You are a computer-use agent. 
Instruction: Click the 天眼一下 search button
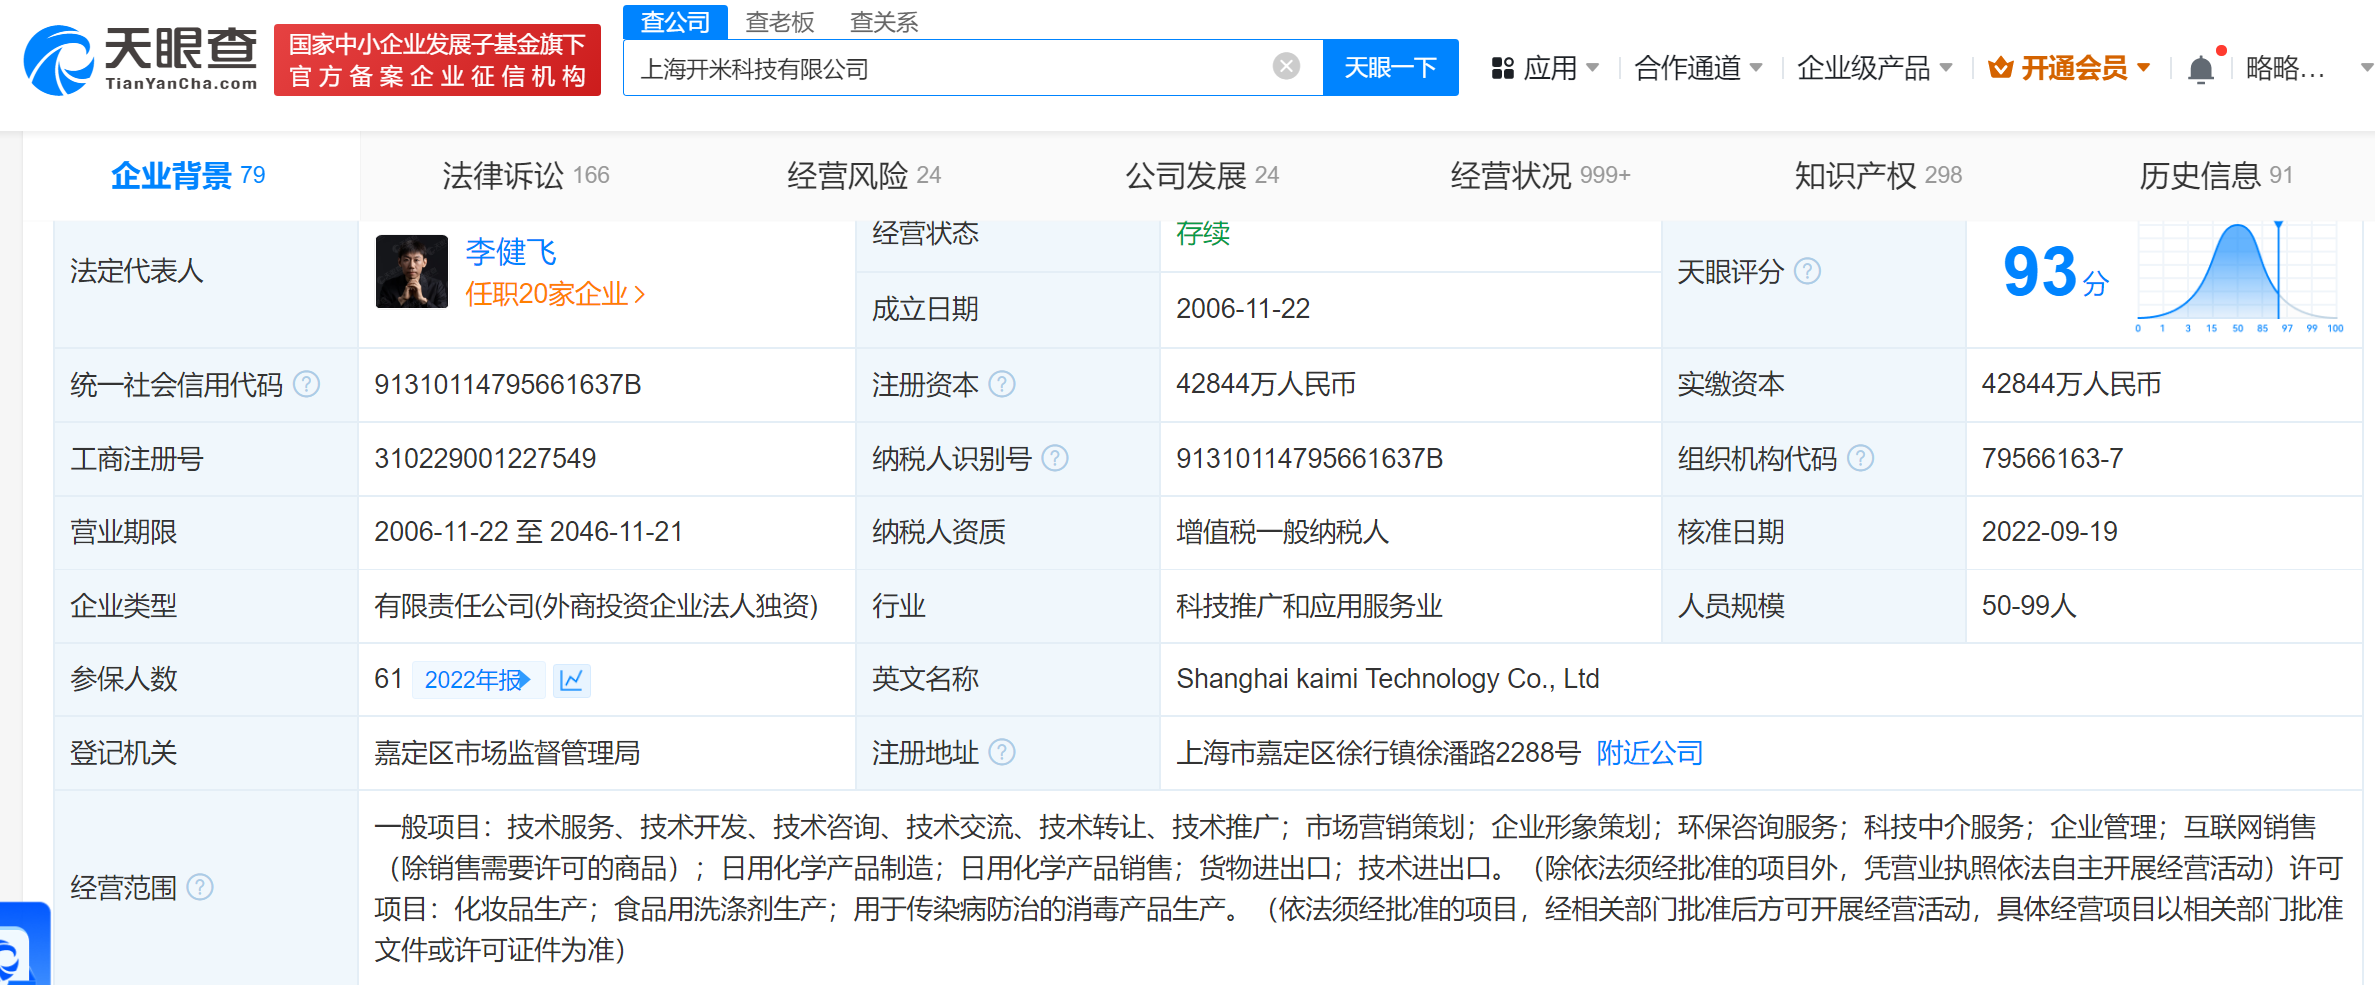tap(1390, 67)
